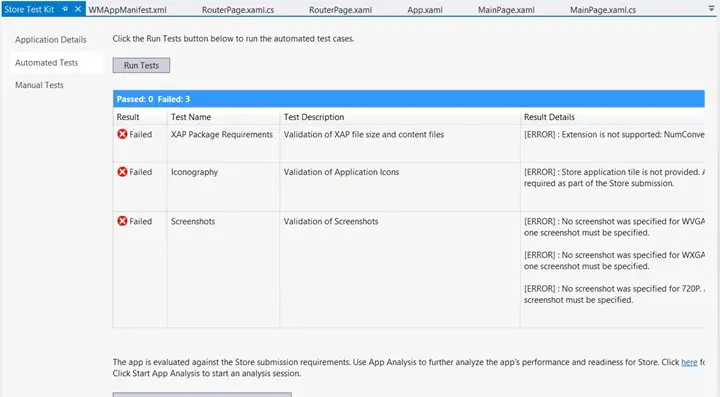Click 'Validation of XAP file size and content files'
720x397 pixels.
point(364,134)
